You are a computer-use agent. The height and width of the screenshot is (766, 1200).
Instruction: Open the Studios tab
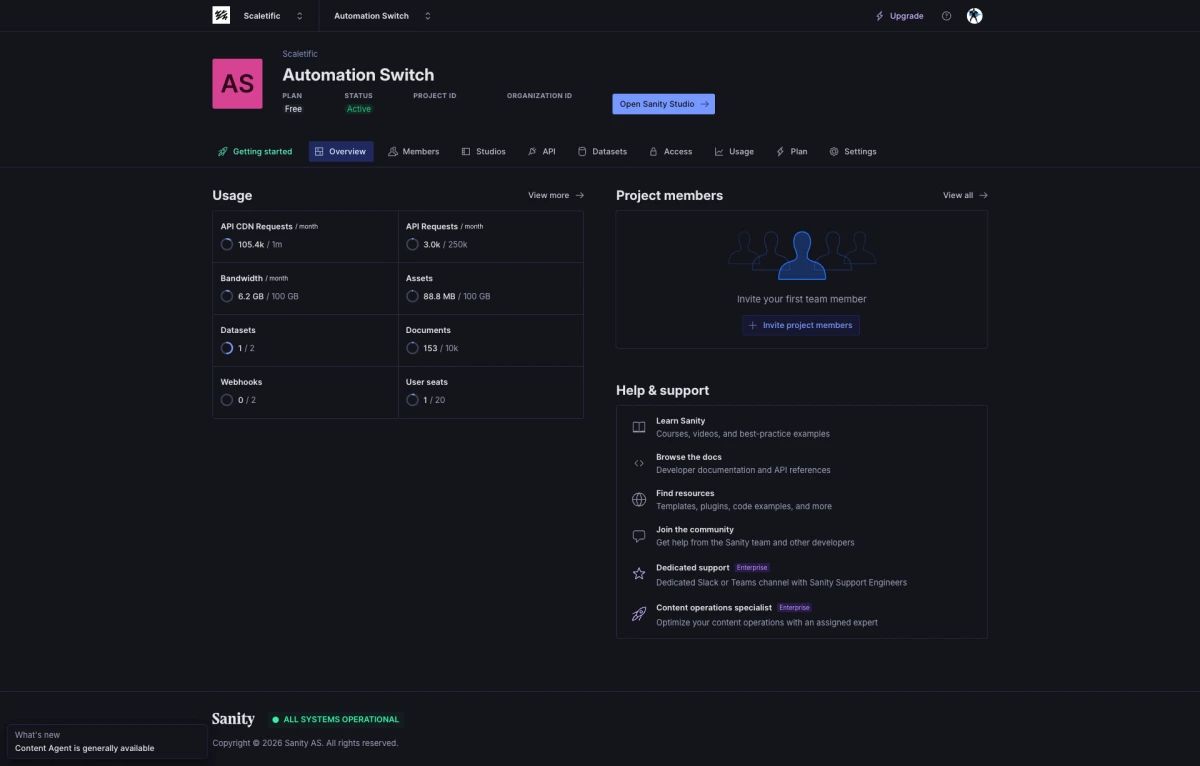484,152
